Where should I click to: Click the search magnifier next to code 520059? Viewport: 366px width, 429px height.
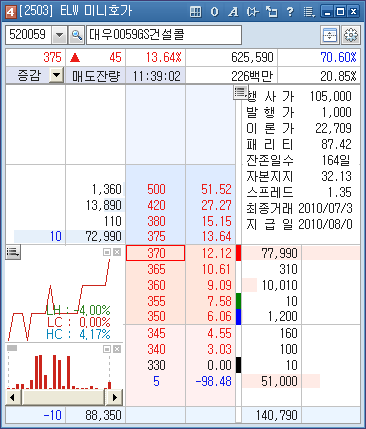(x=76, y=35)
